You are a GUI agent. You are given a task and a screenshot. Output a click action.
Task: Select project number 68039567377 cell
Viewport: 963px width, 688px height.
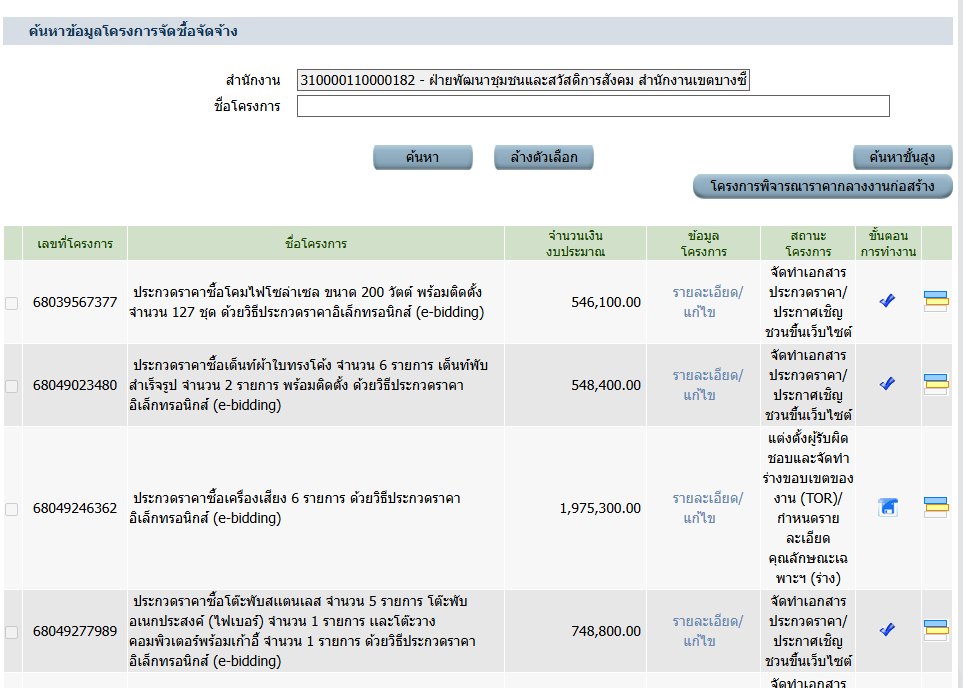75,302
